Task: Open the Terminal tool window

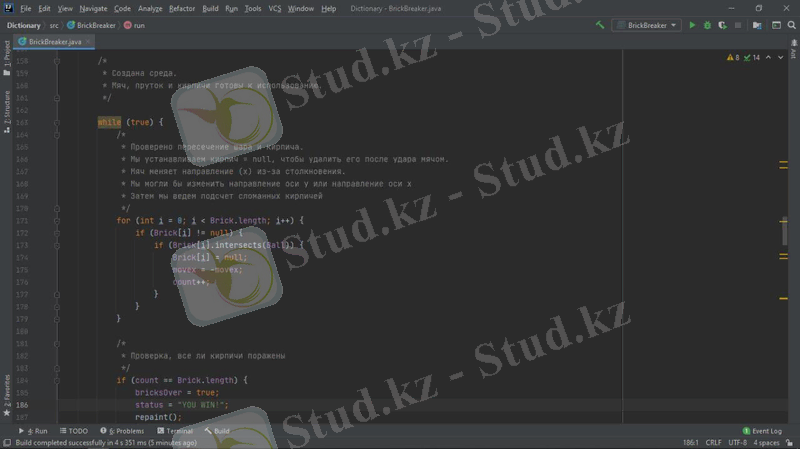Action: [x=173, y=431]
